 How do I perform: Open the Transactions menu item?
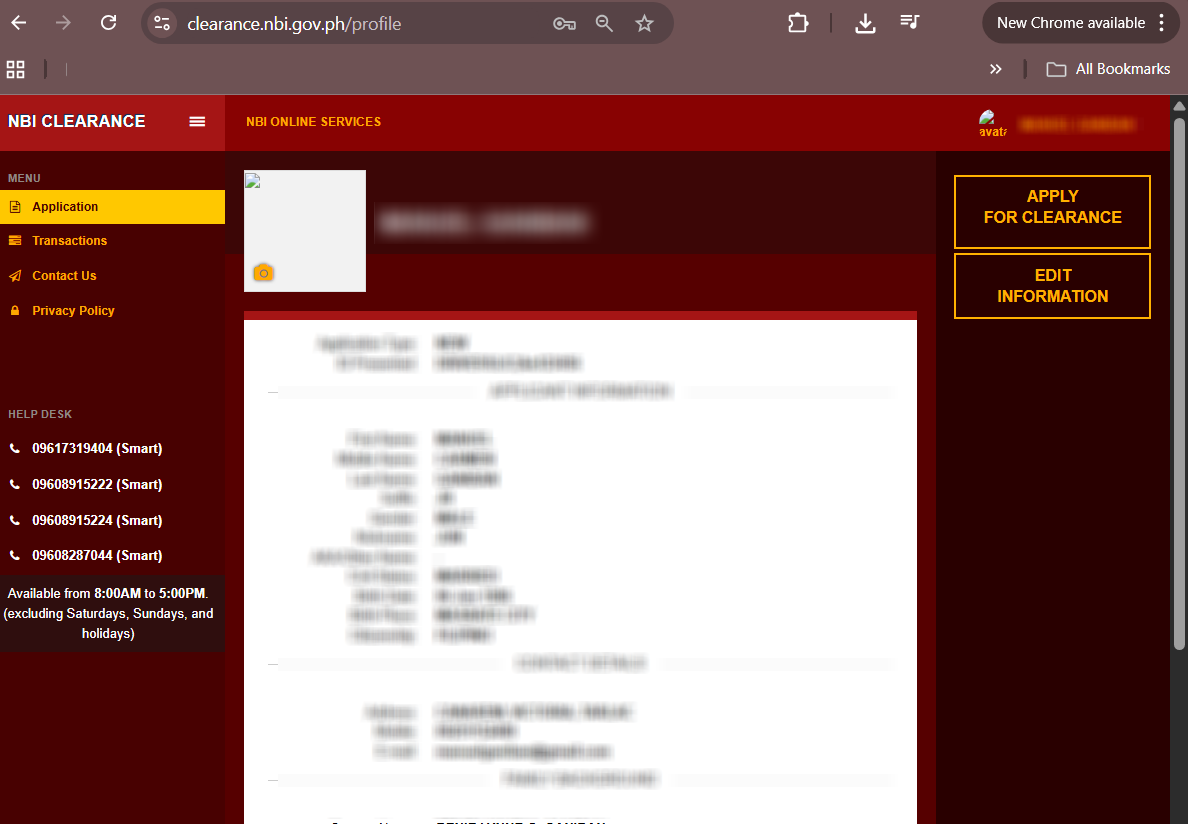point(69,241)
